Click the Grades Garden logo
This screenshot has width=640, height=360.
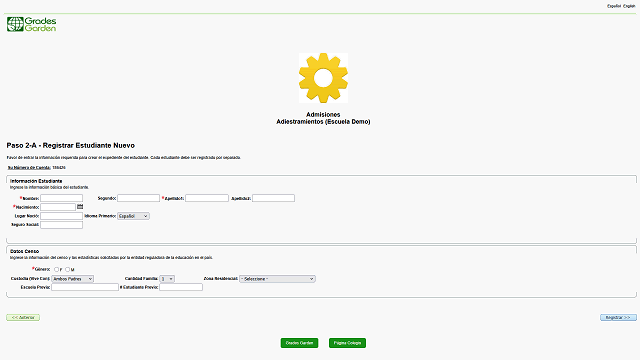coord(31,24)
